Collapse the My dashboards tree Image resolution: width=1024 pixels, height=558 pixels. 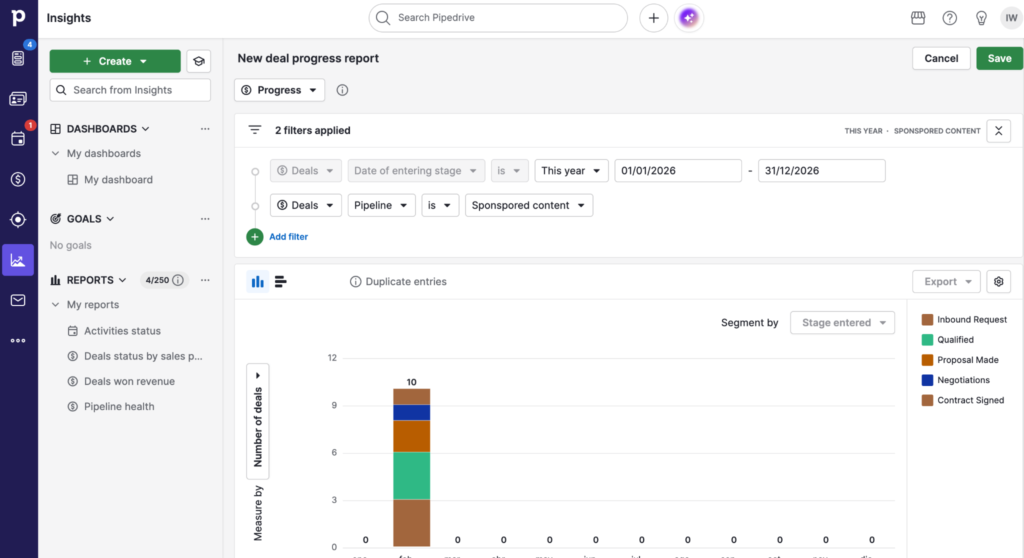pyautogui.click(x=56, y=154)
